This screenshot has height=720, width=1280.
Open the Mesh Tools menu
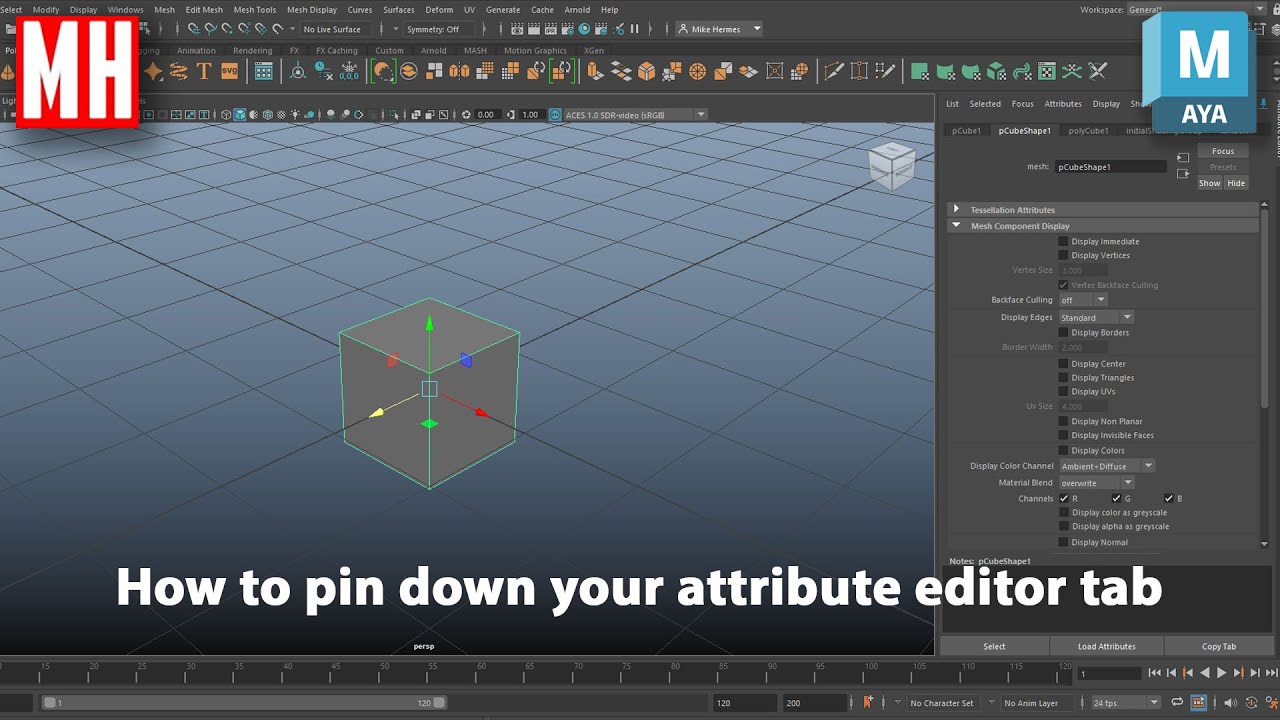pos(255,10)
